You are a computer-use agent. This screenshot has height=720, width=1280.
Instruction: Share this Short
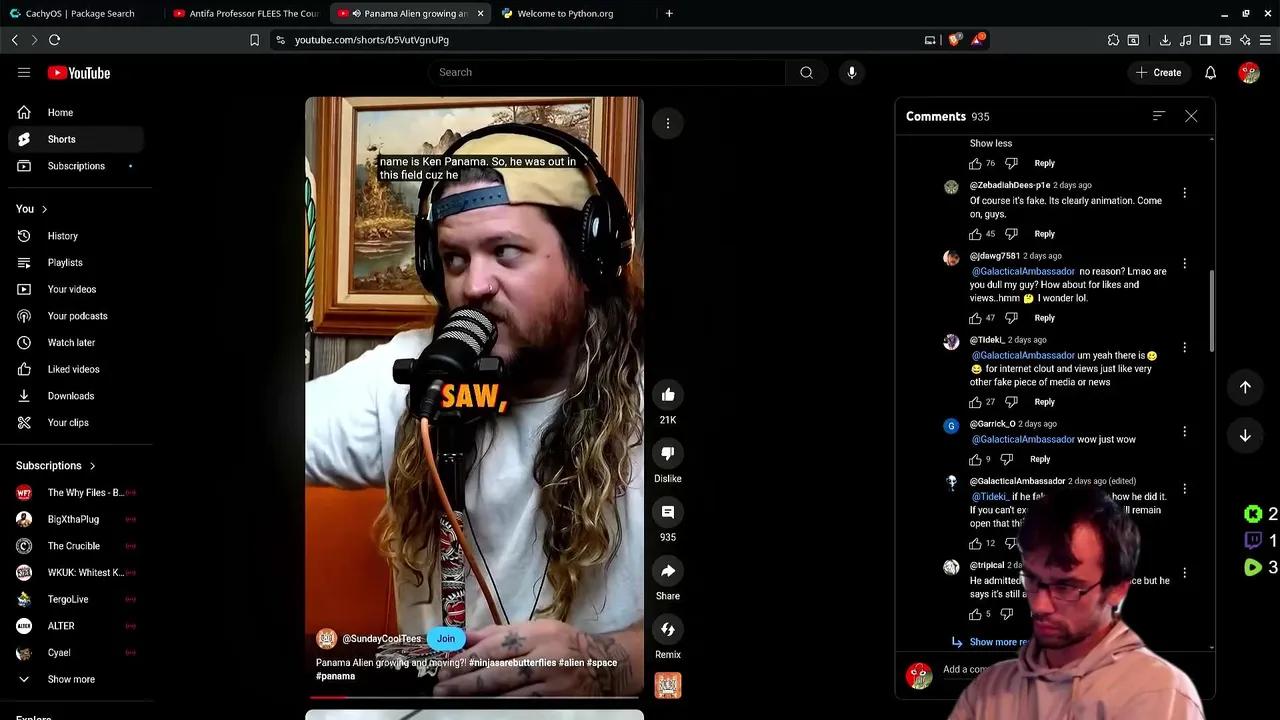tap(668, 571)
